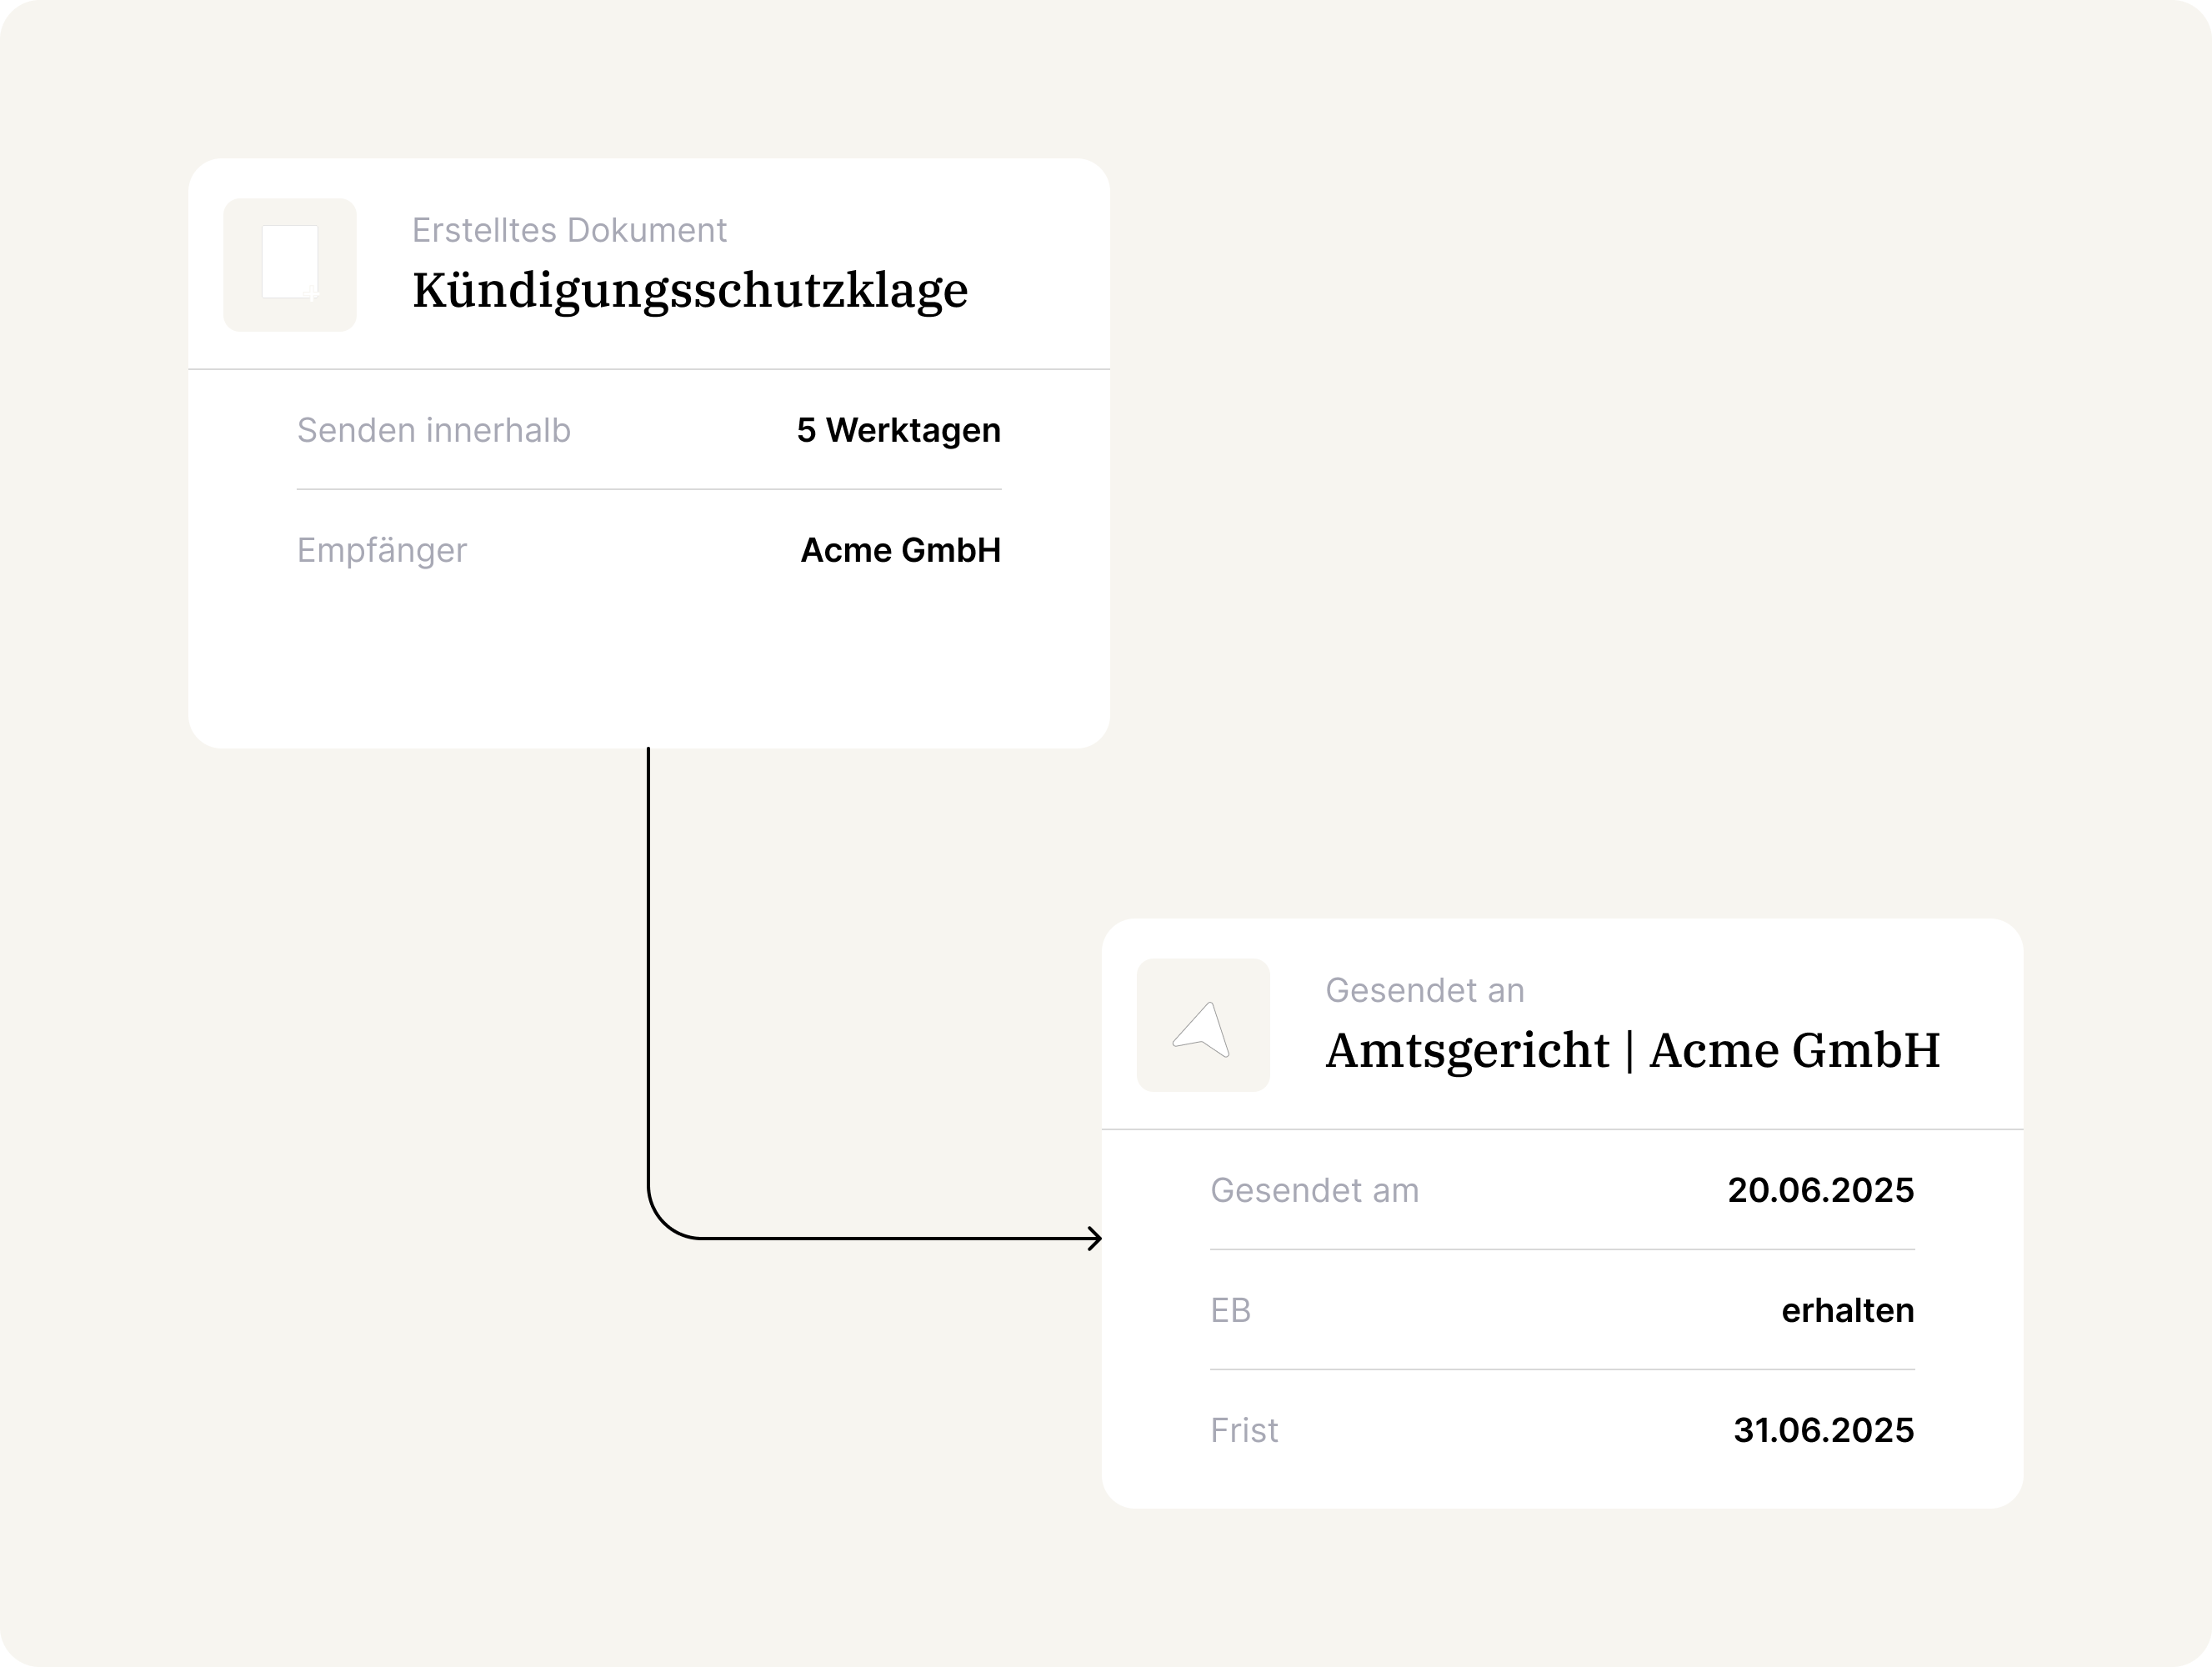Click the Erstelltes Dokument label
2212x1667 pixels.
(568, 230)
